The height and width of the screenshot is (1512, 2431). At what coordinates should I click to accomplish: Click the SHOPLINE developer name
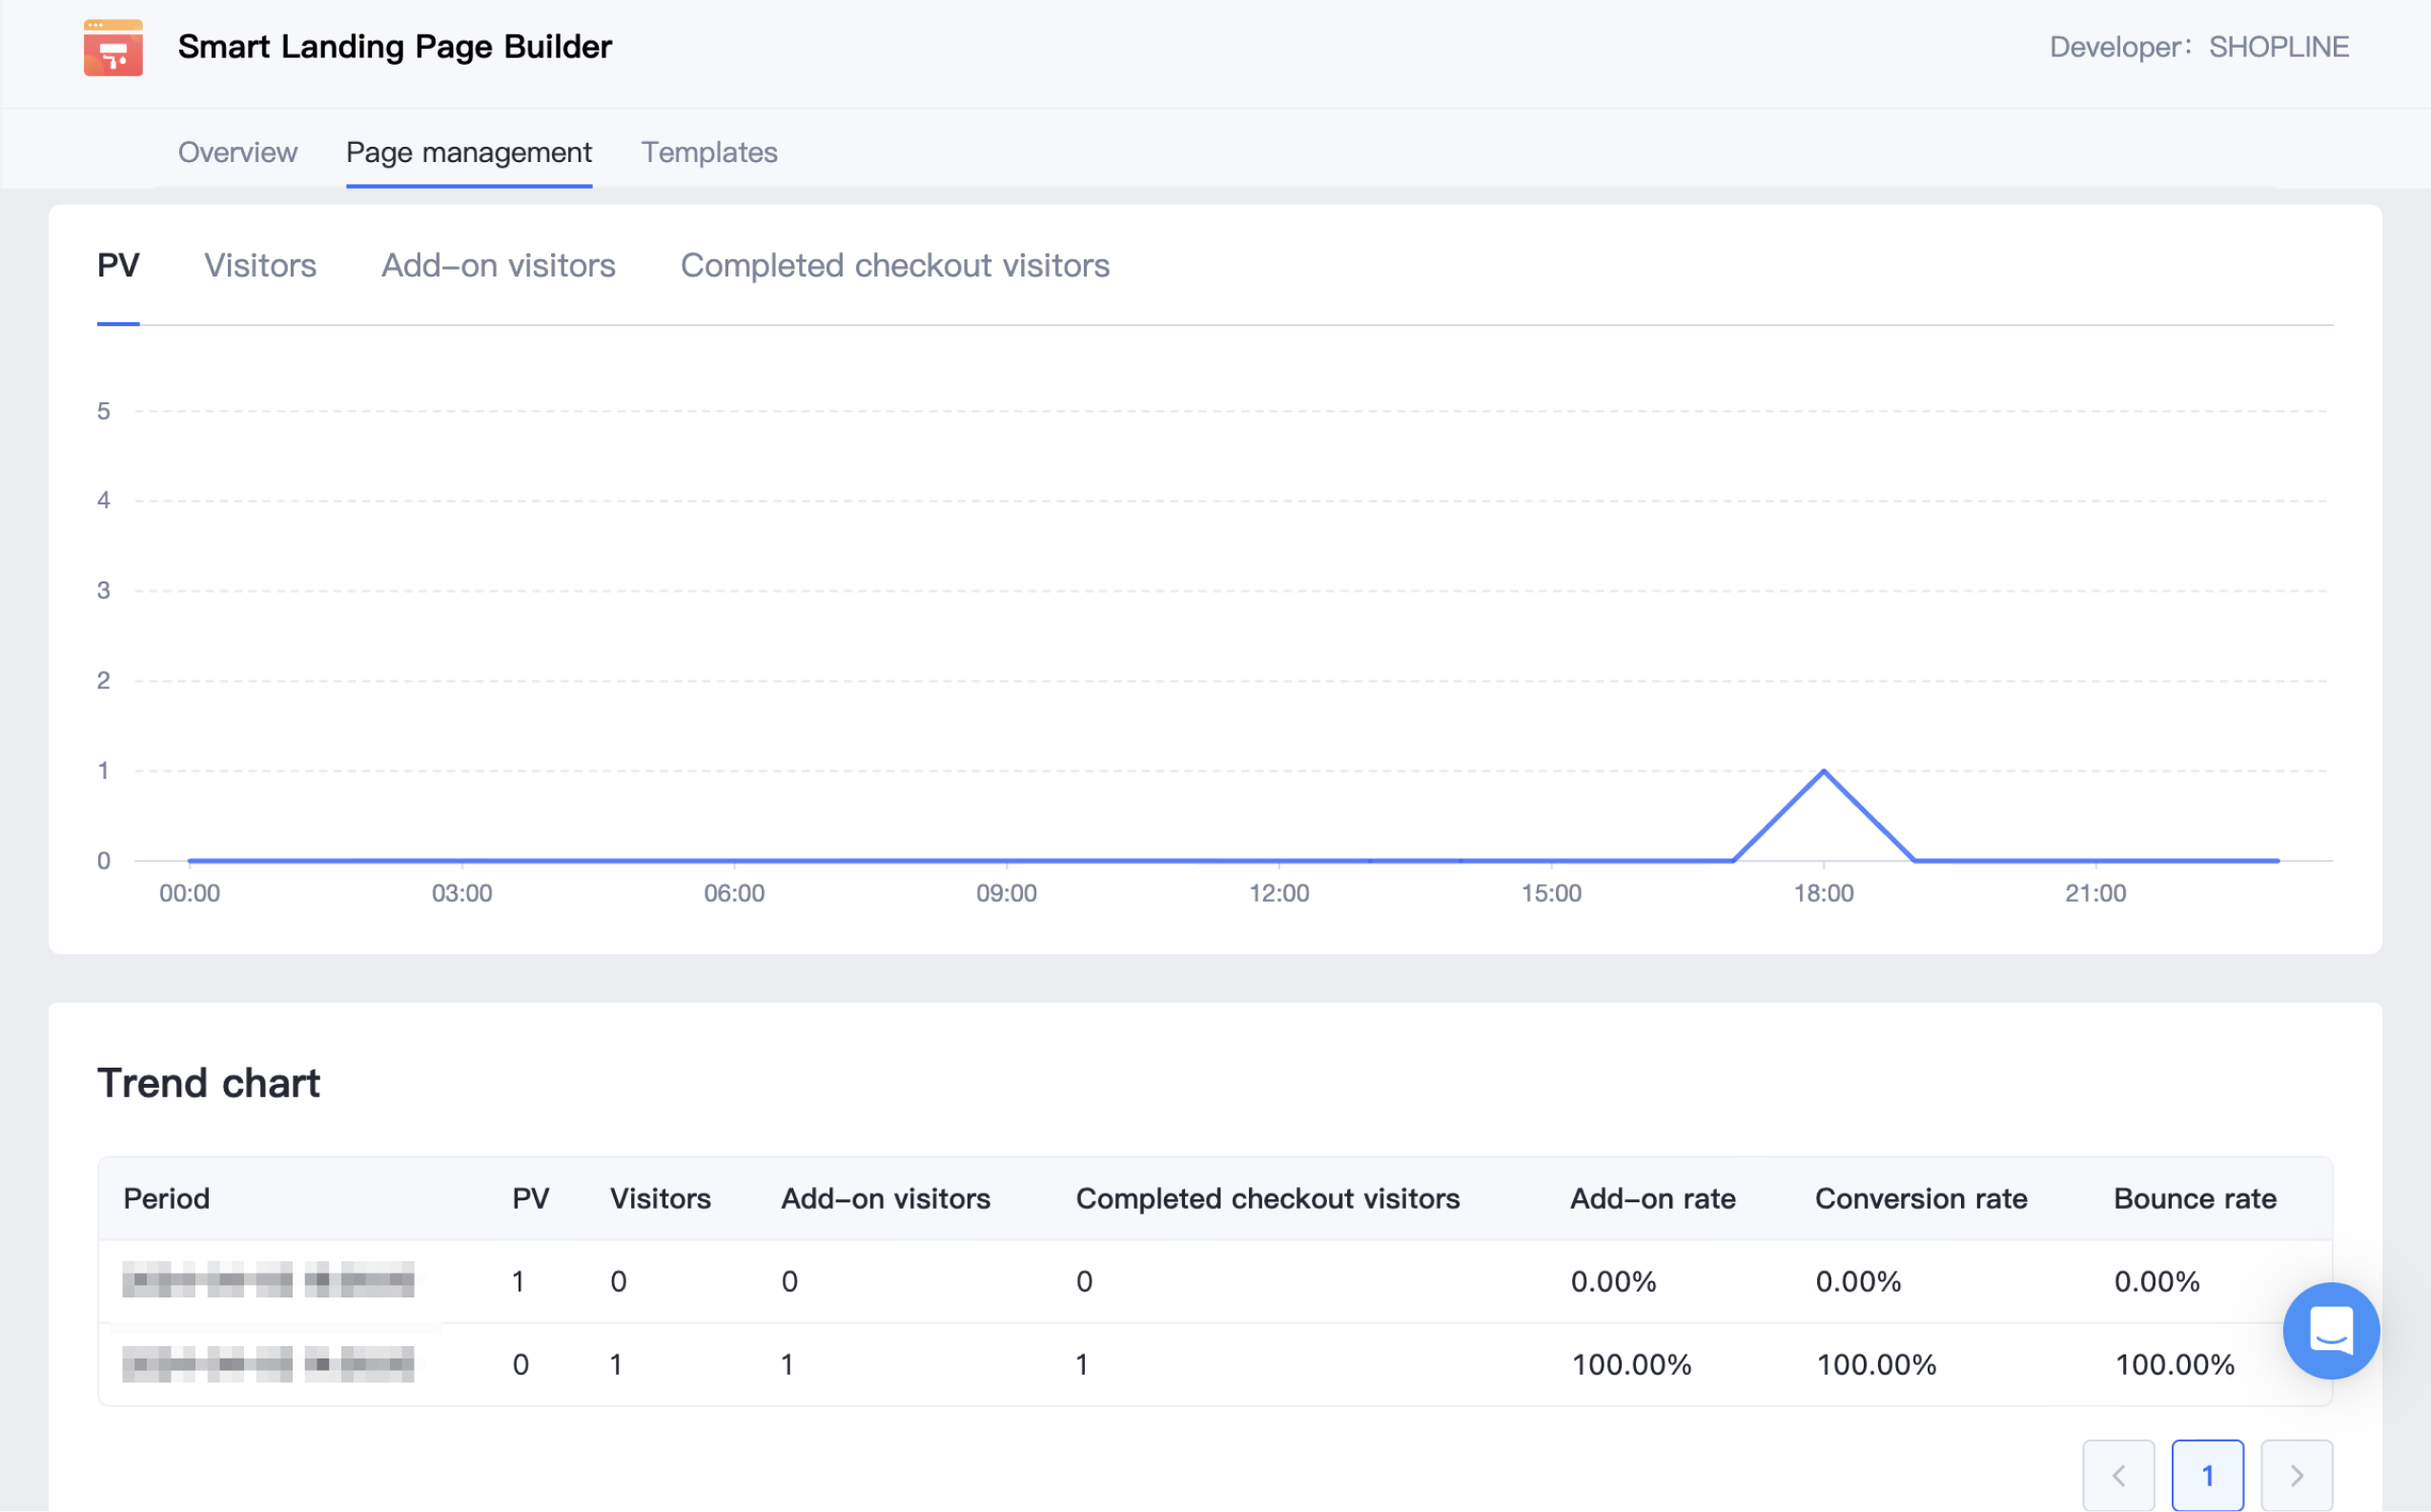pos(2278,47)
